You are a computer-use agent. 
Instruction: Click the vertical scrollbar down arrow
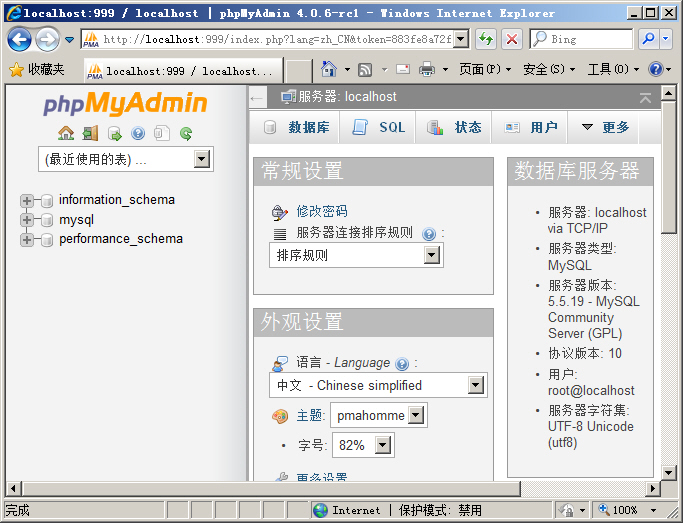669,472
